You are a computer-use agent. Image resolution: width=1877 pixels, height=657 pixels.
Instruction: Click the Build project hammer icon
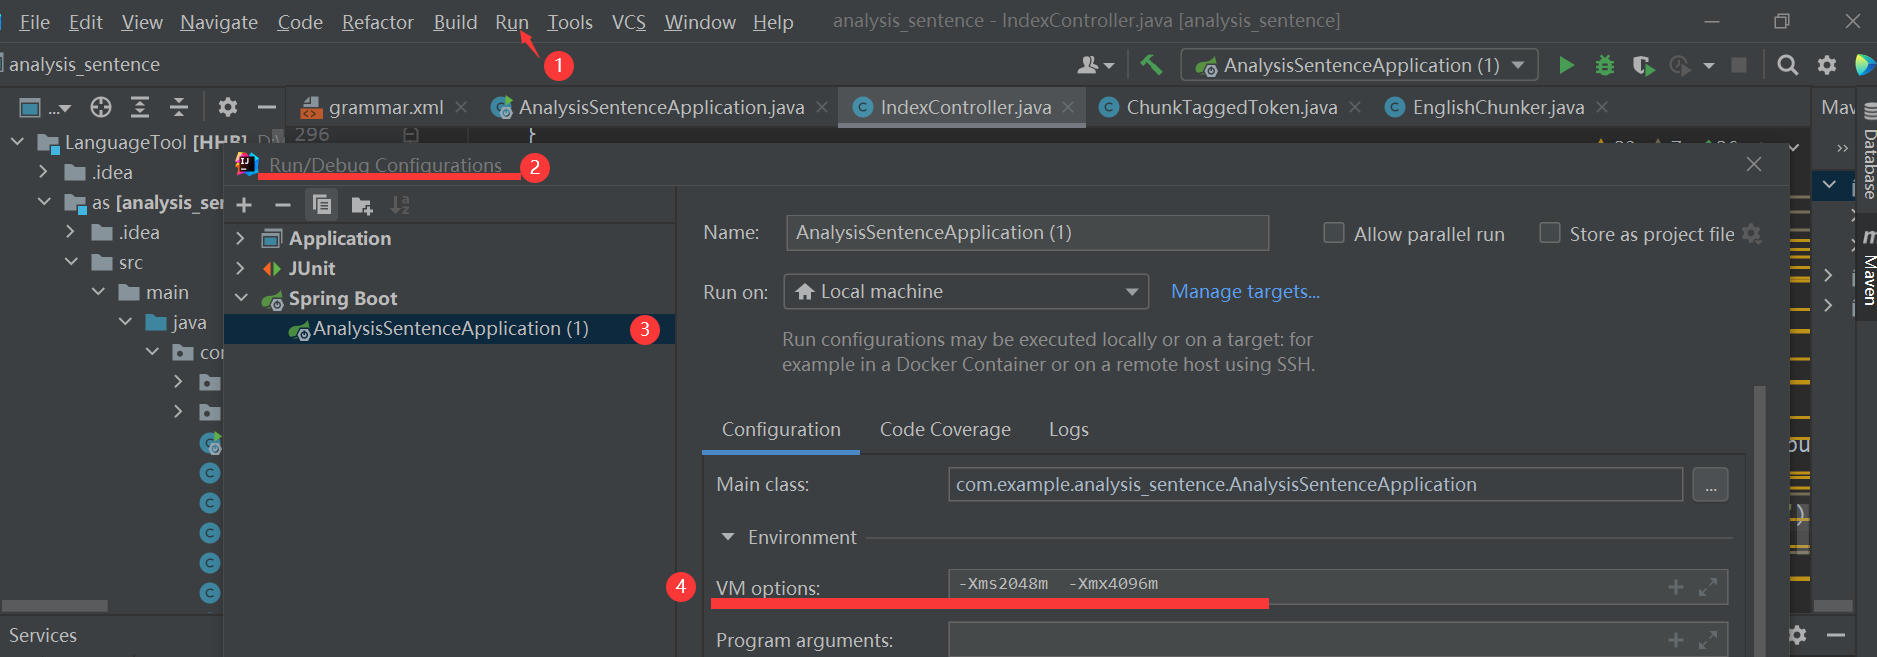(1151, 65)
